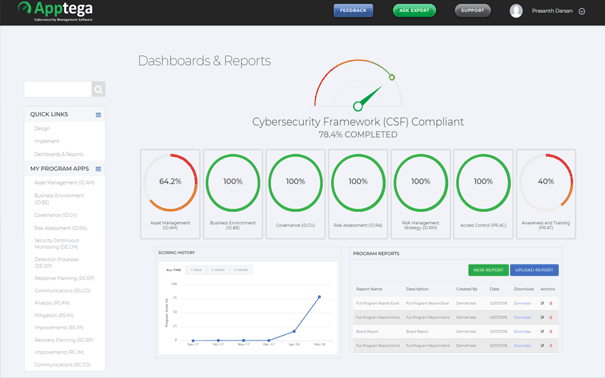Edit the Full Program Report-Excel row
The image size is (605, 378).
542,304
